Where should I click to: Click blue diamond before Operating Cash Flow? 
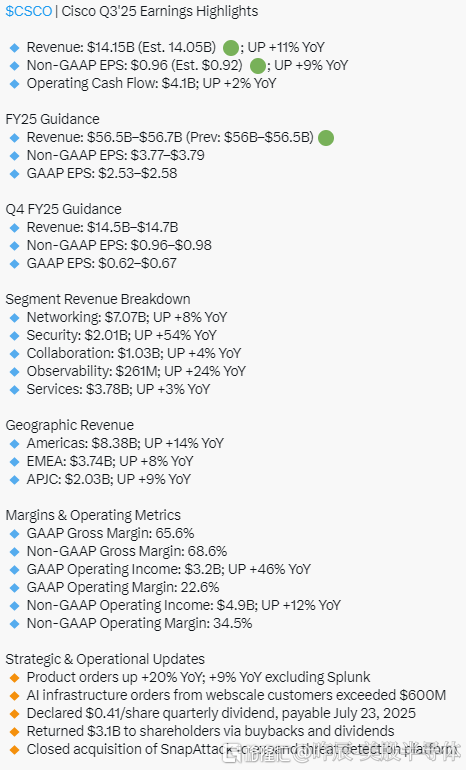[15, 83]
